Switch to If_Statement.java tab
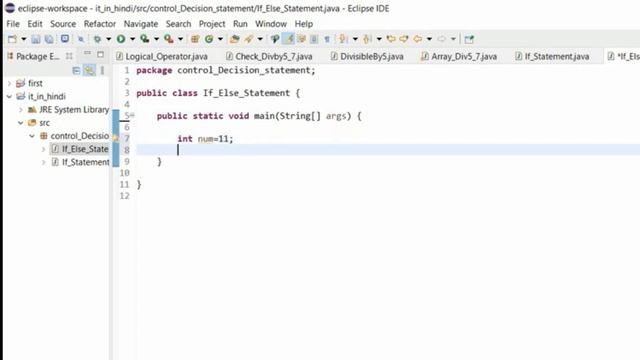Viewport: 640px width, 360px height. pos(552,56)
